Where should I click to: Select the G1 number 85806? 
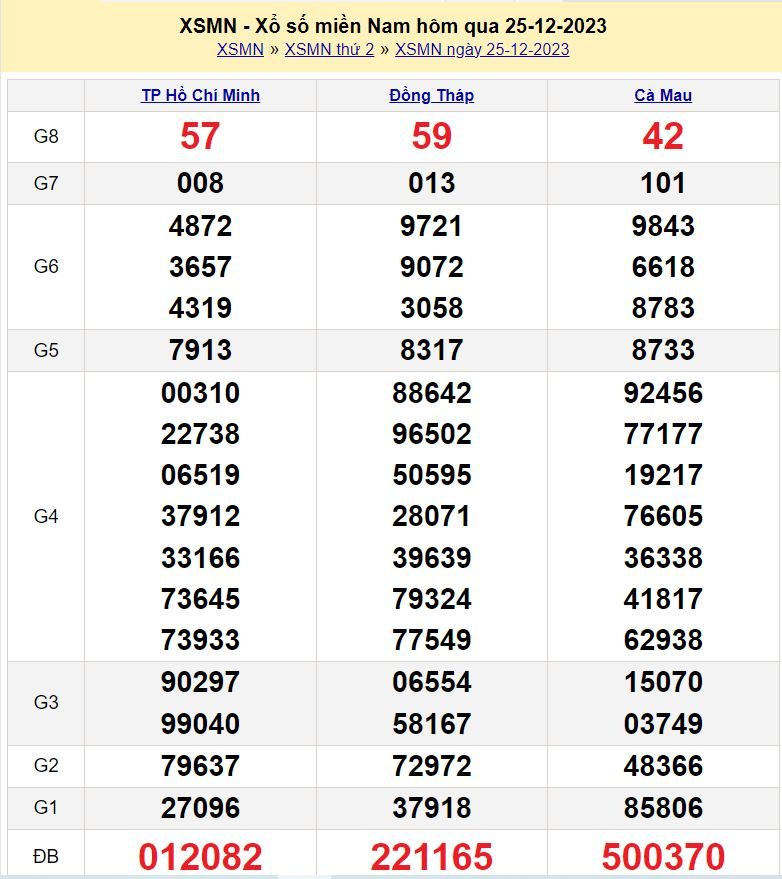tap(663, 808)
